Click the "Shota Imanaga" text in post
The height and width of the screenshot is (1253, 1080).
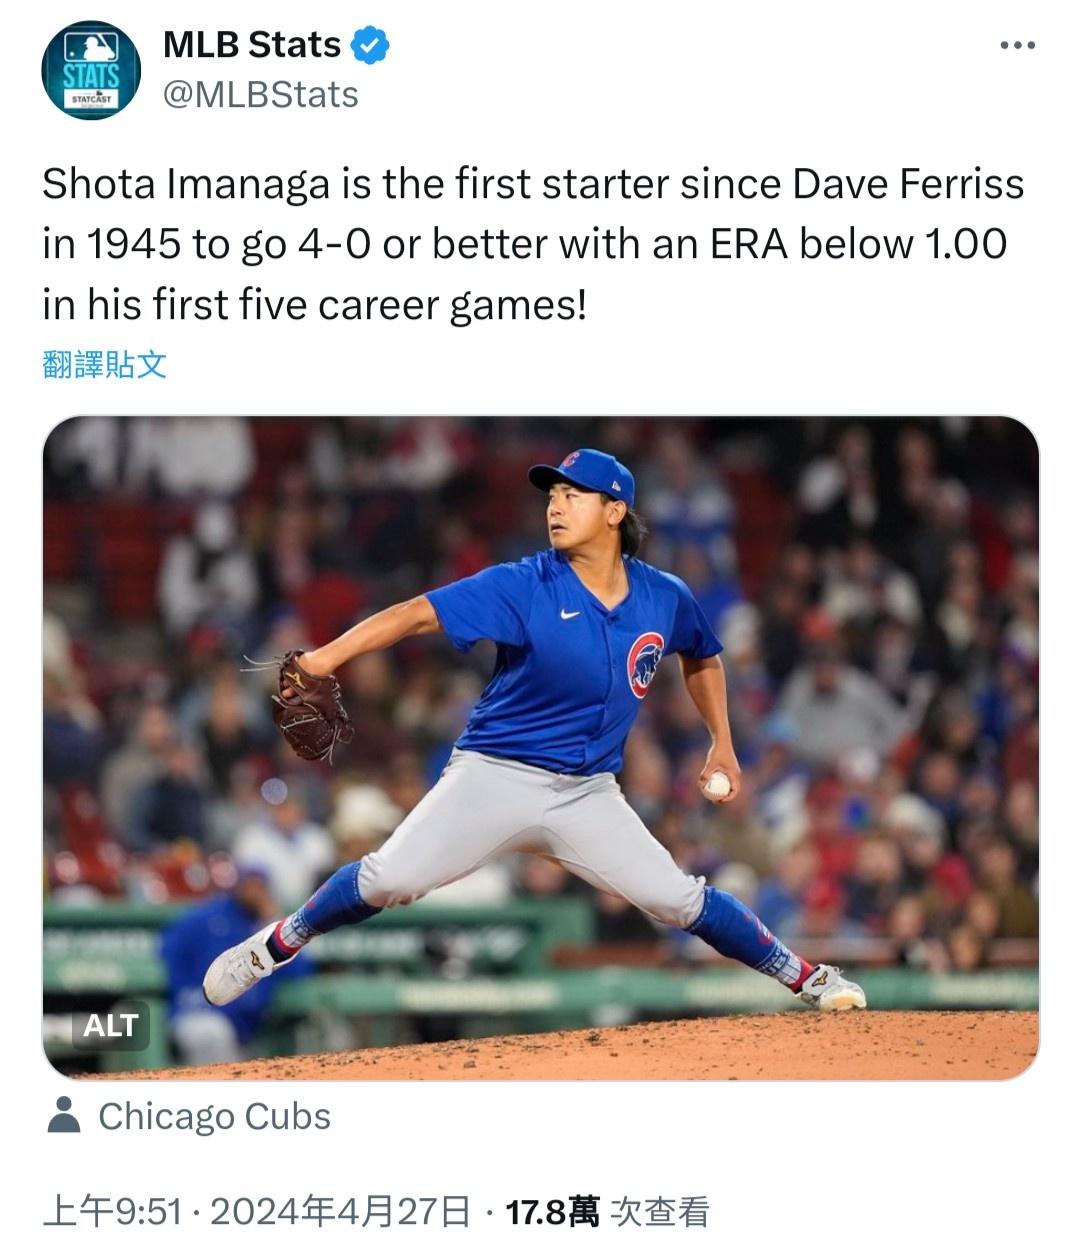pos(185,184)
